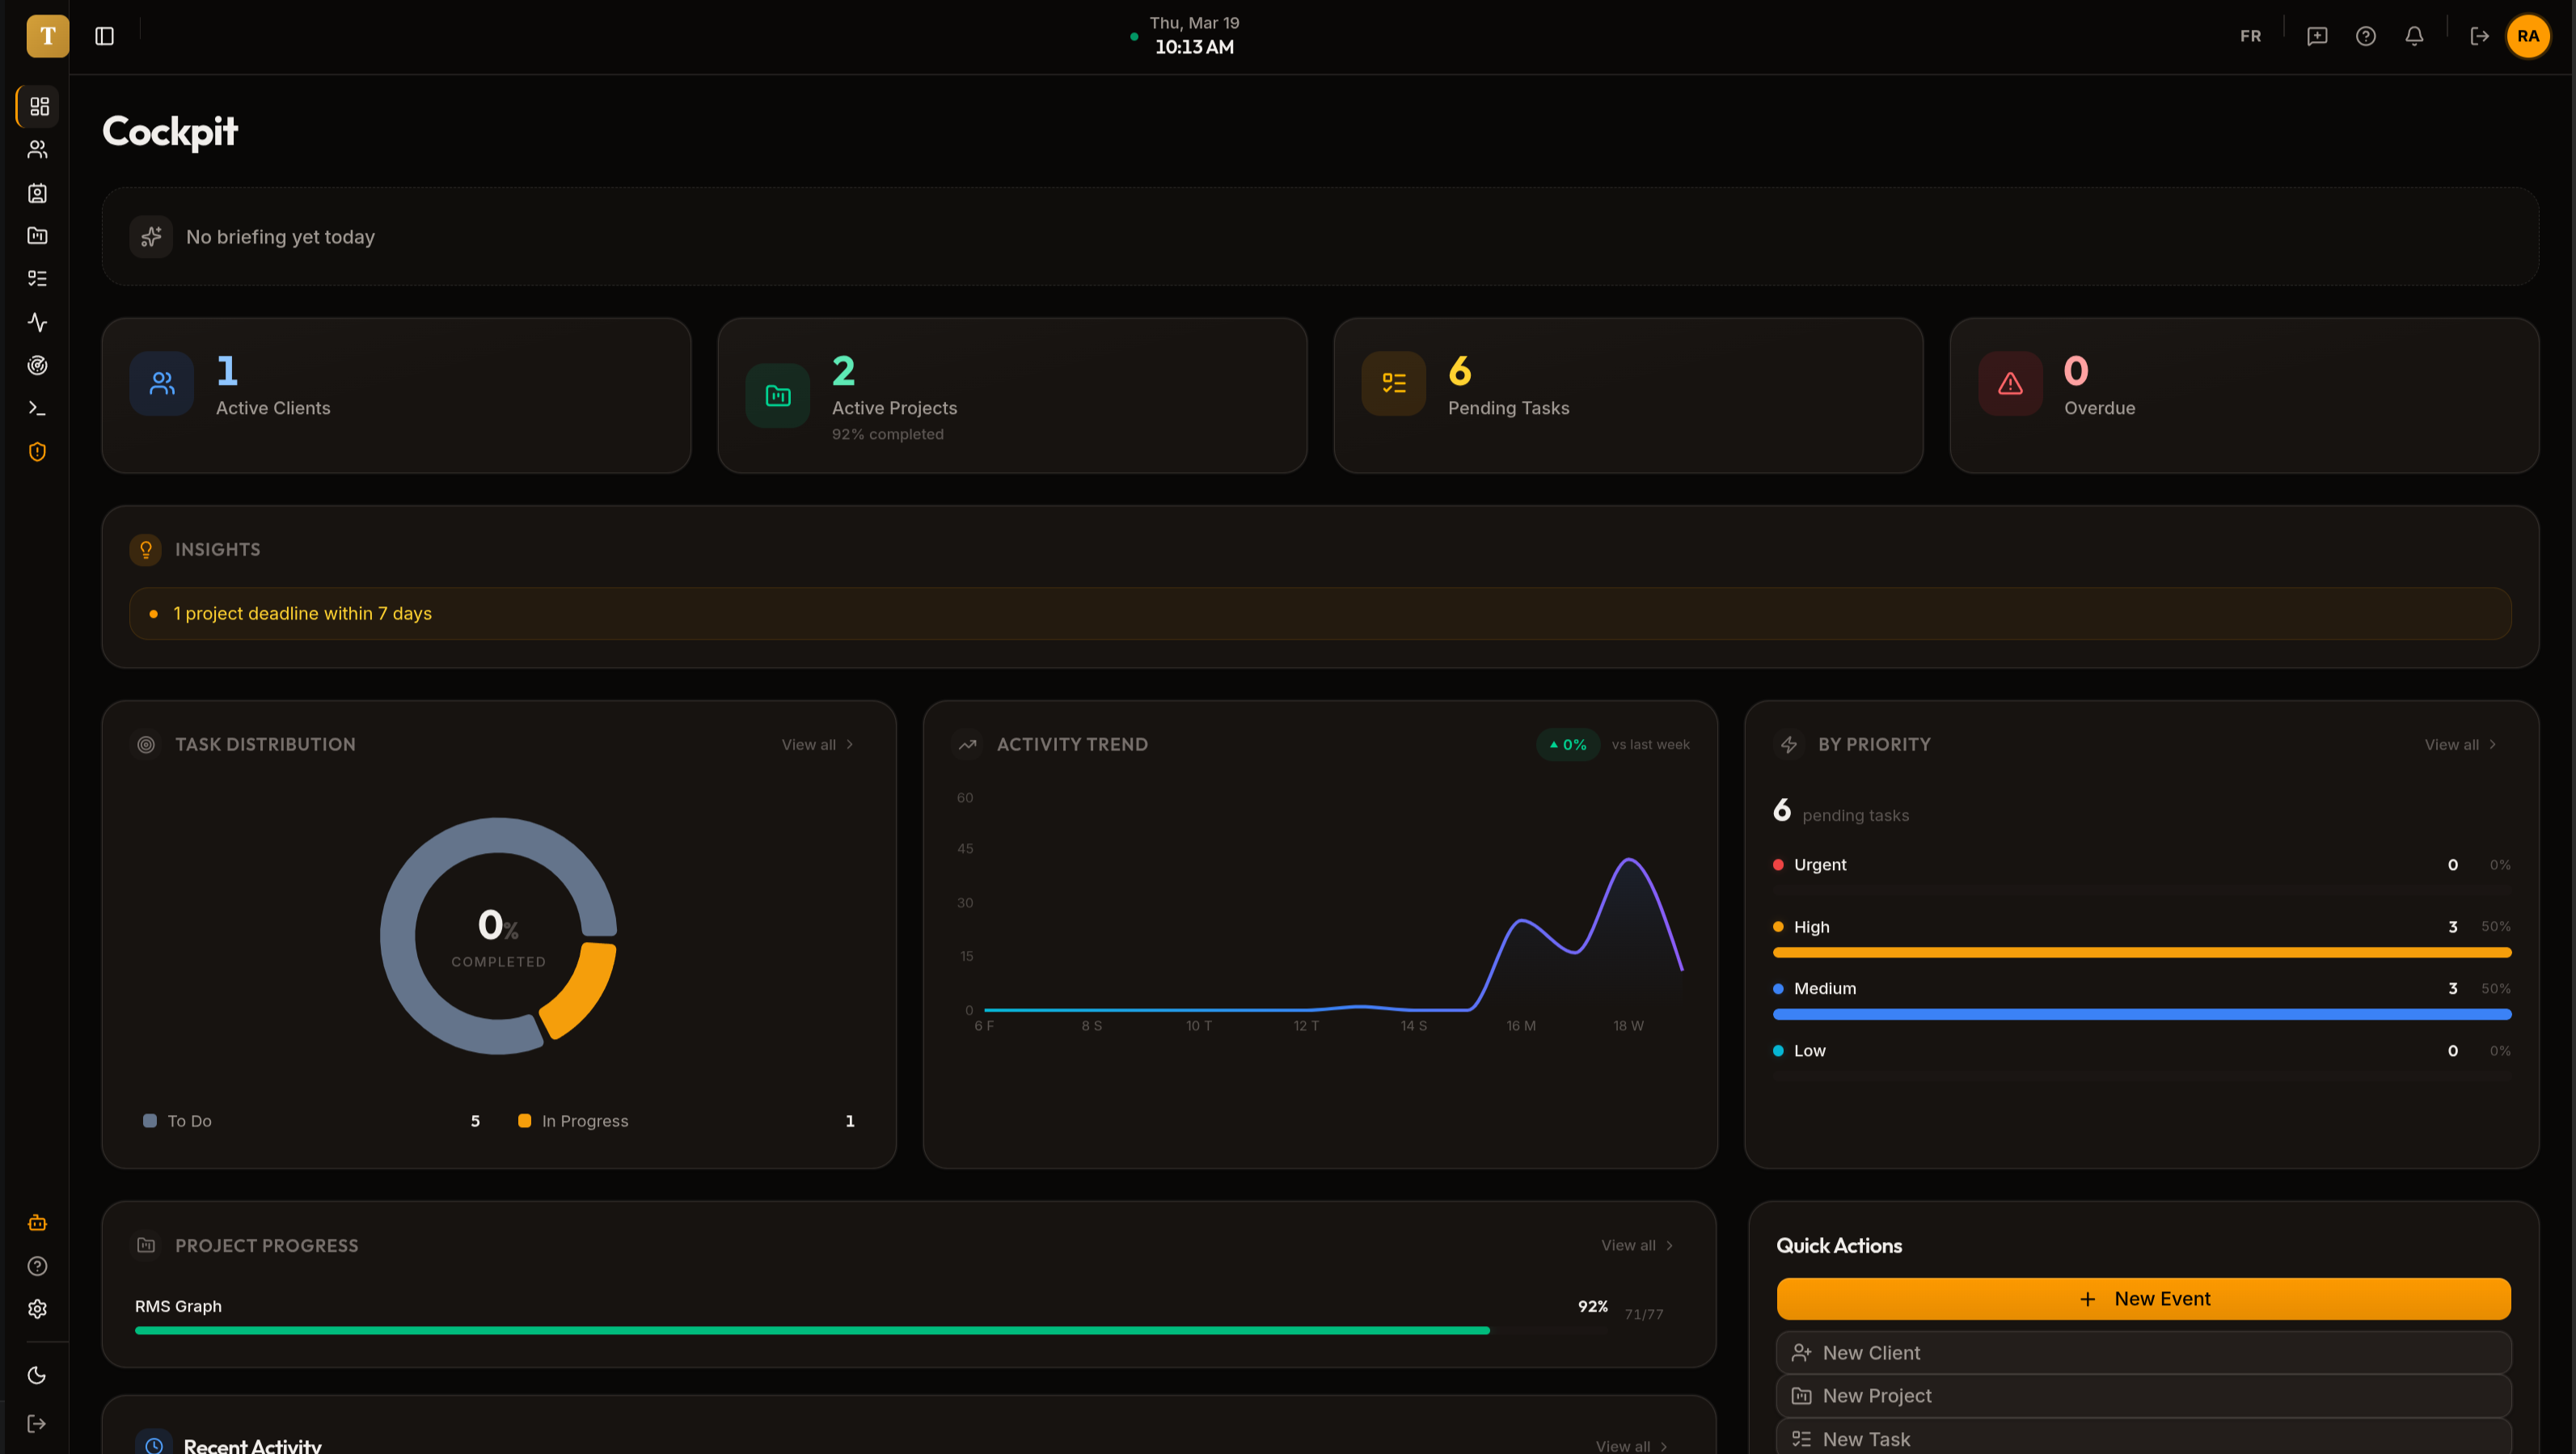Screen dimensions: 2576x1454
Task: Click the New Client quick action
Action: point(2143,1352)
